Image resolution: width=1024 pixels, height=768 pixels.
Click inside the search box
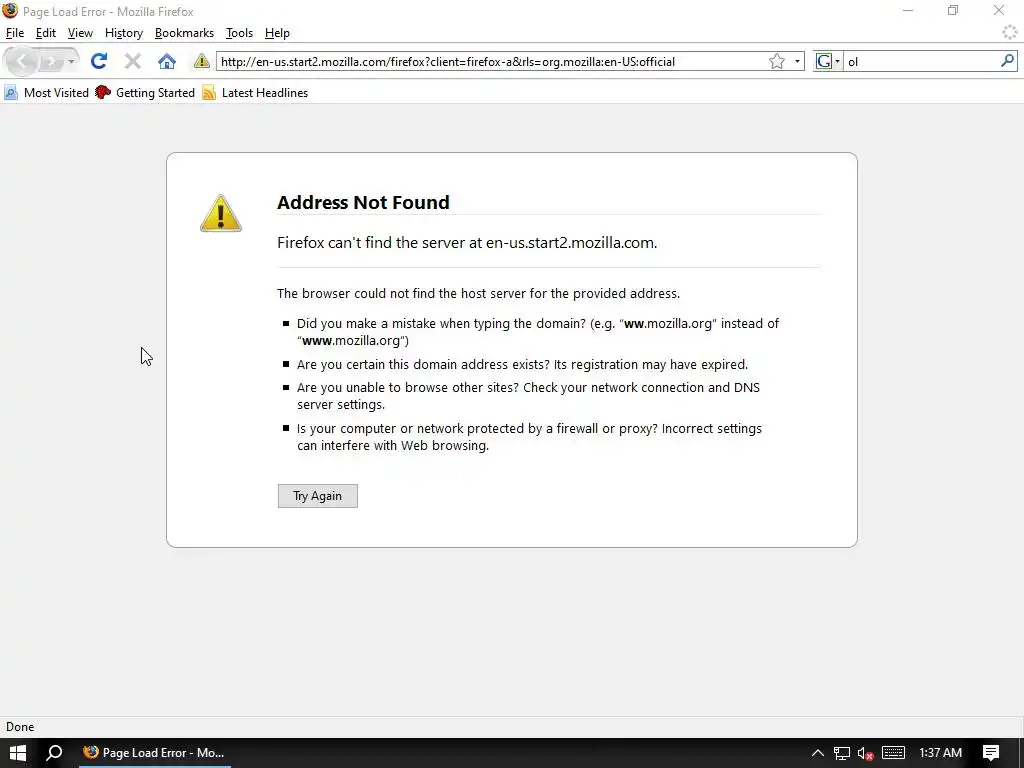tap(921, 61)
